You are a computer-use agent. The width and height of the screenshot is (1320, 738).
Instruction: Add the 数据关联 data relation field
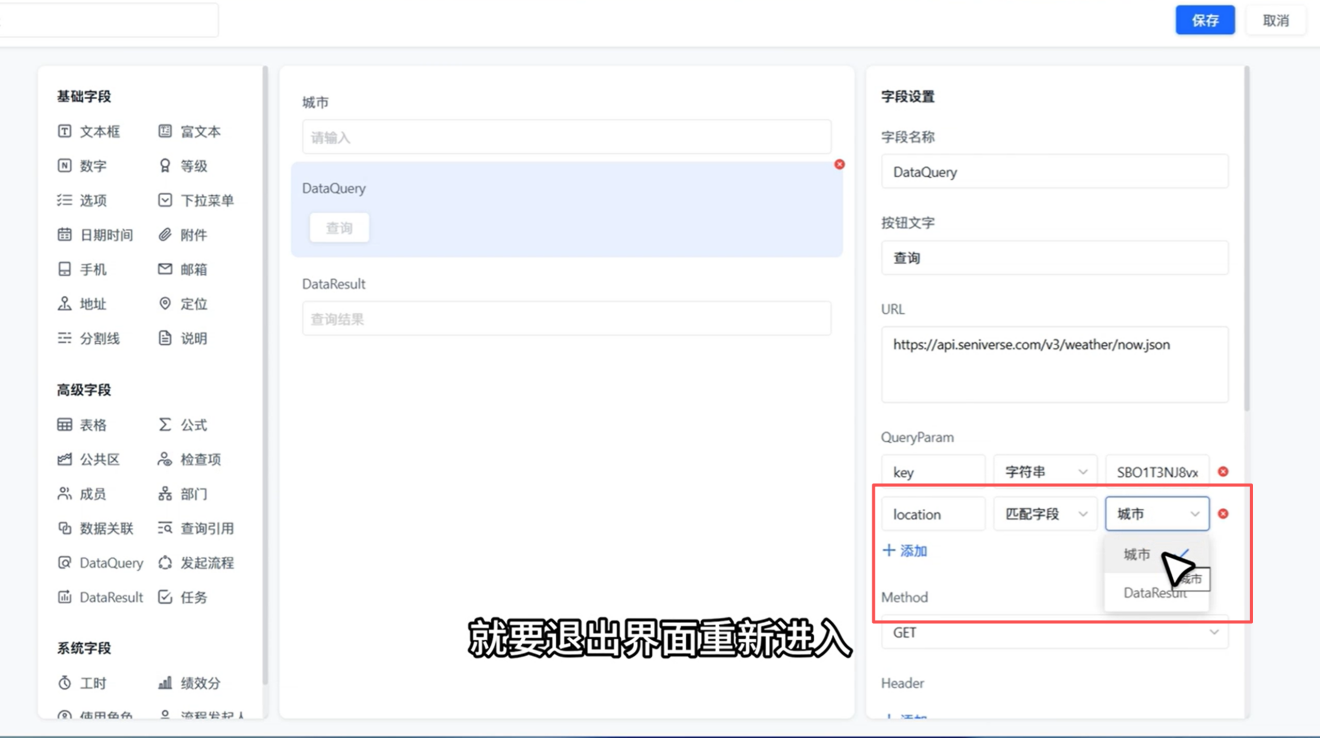click(x=95, y=528)
